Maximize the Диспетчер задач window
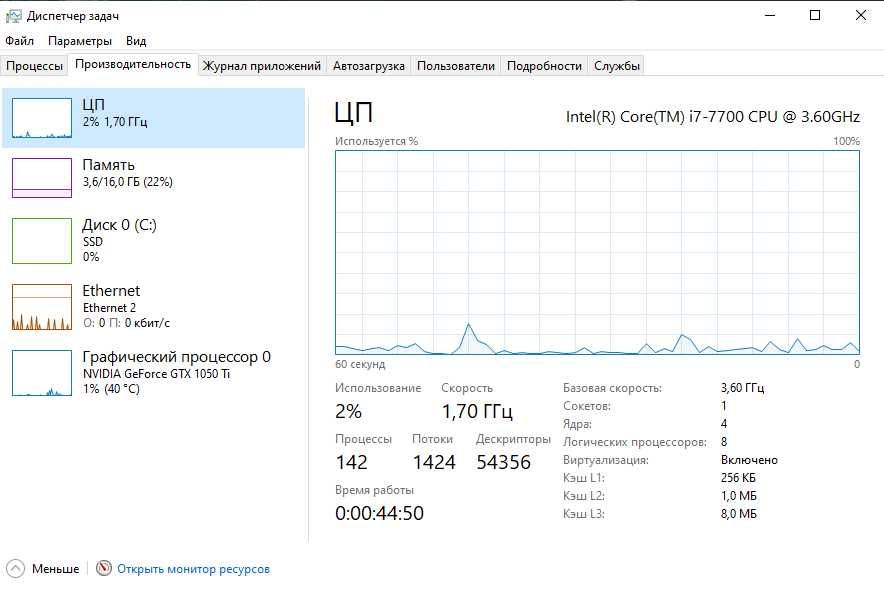Screen dimensions: 884x593 [x=815, y=15]
